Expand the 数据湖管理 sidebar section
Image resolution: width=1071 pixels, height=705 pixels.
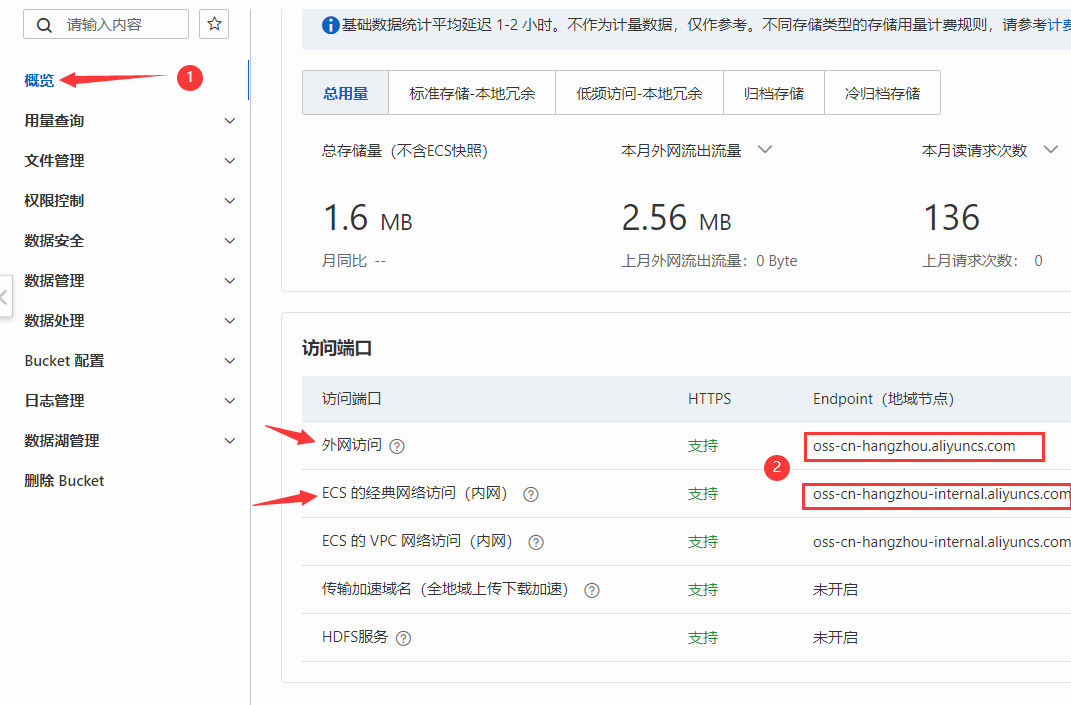(229, 441)
